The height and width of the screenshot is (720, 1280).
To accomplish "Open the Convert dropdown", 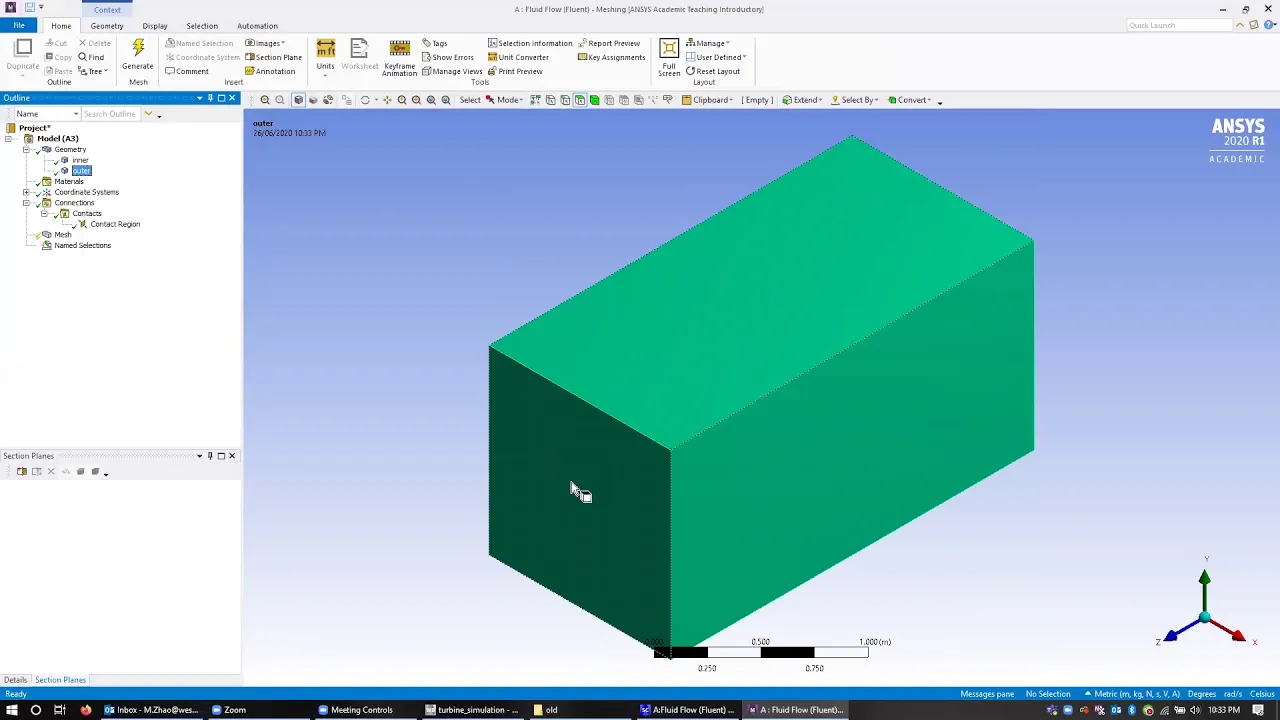I will pyautogui.click(x=909, y=100).
